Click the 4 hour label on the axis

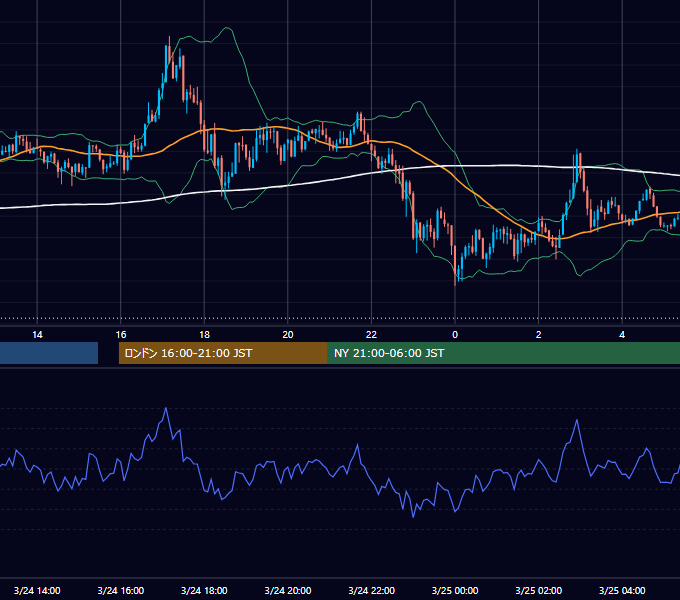point(622,335)
